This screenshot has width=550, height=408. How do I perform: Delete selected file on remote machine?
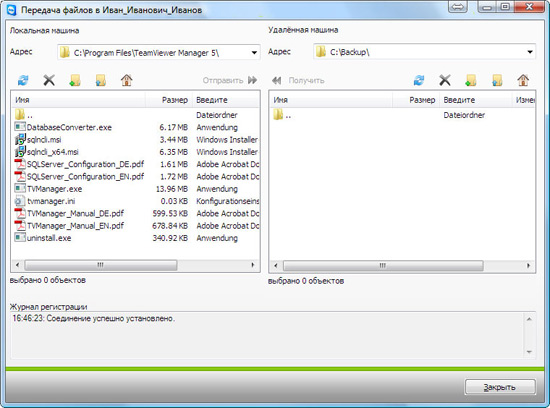point(445,80)
